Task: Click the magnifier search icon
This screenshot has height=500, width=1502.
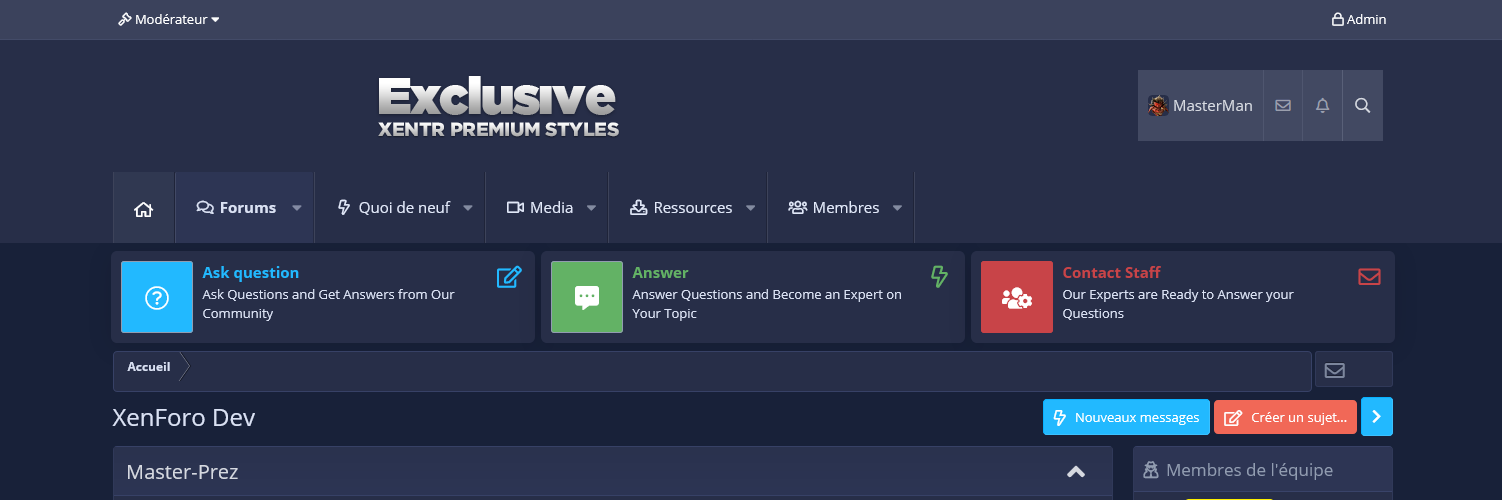Action: pos(1362,105)
